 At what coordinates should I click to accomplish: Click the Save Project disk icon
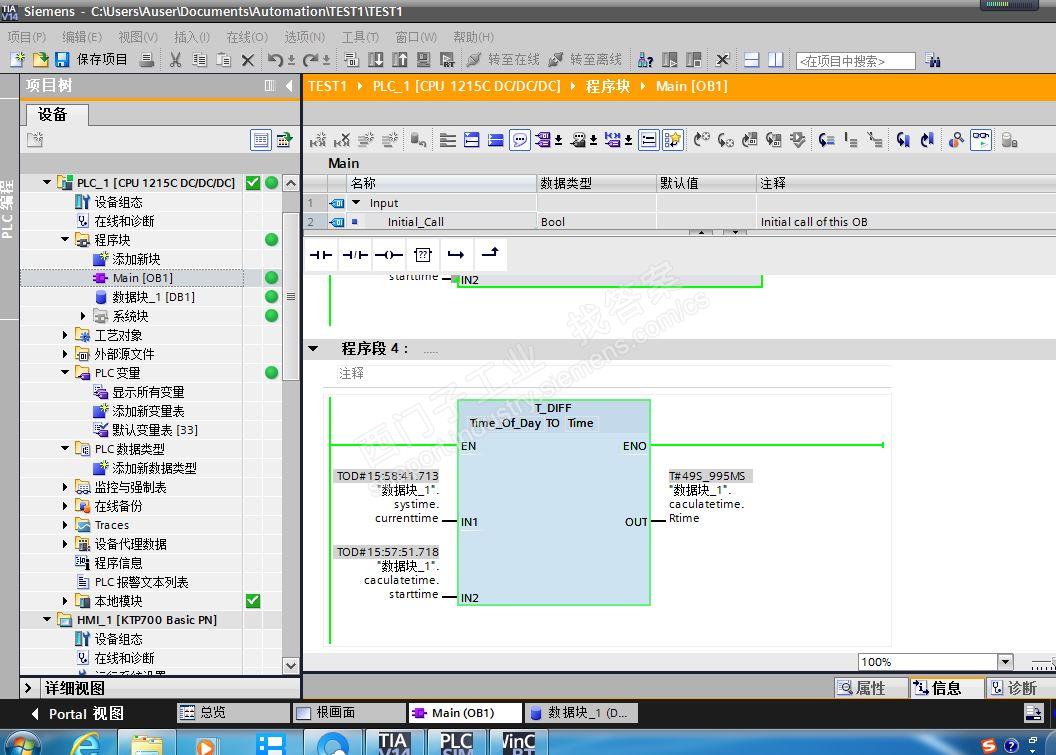62,59
